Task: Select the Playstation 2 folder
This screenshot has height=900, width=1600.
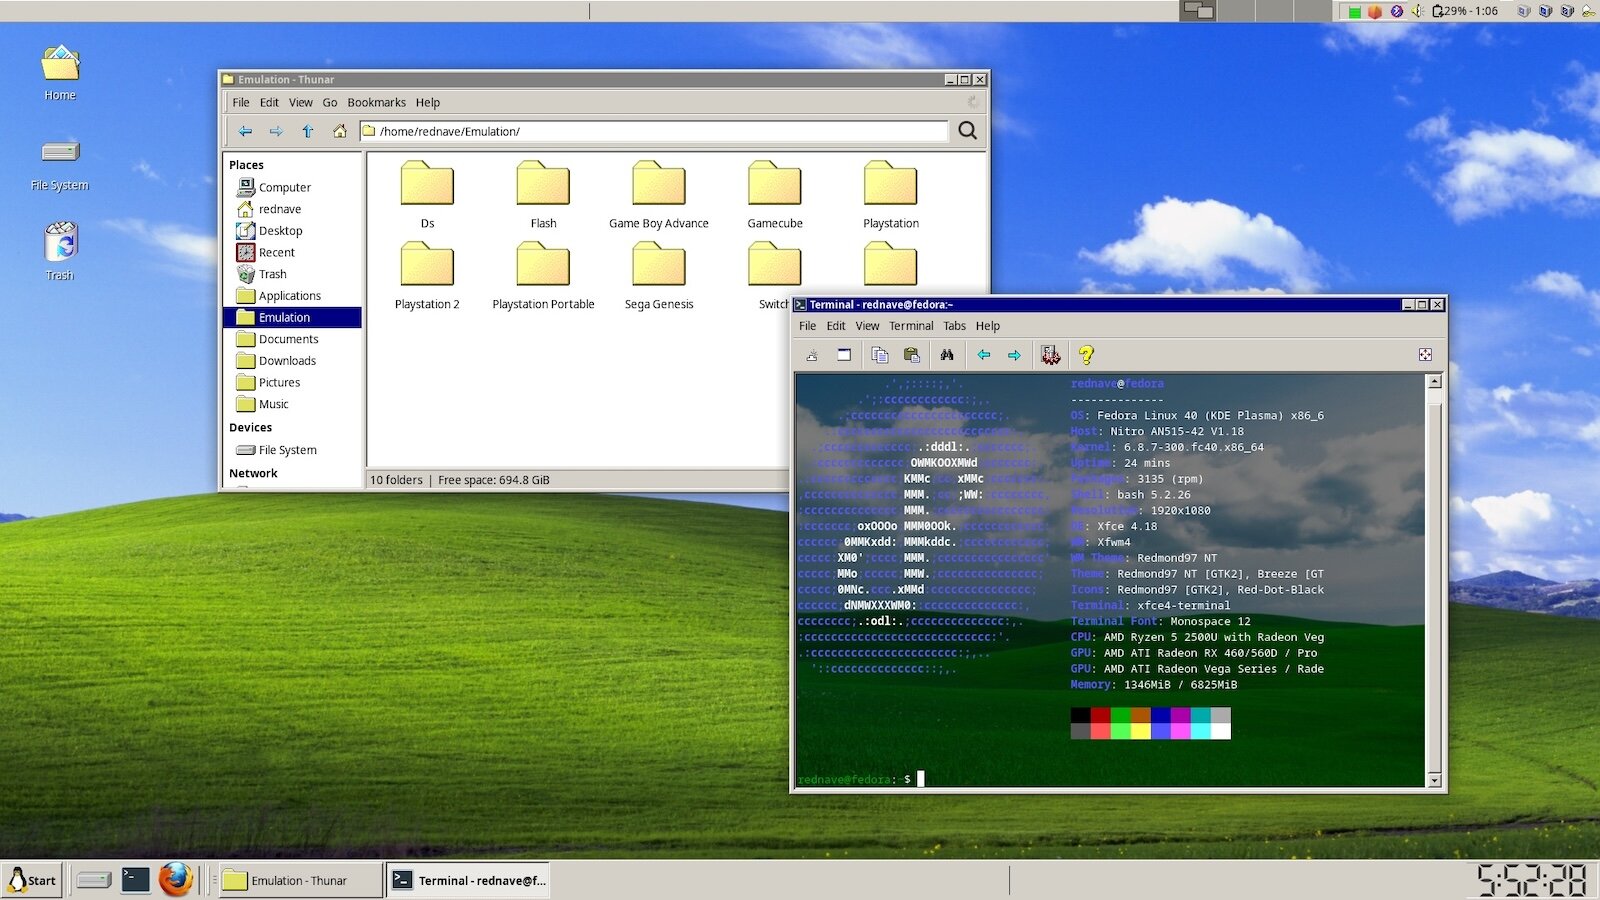Action: click(427, 275)
